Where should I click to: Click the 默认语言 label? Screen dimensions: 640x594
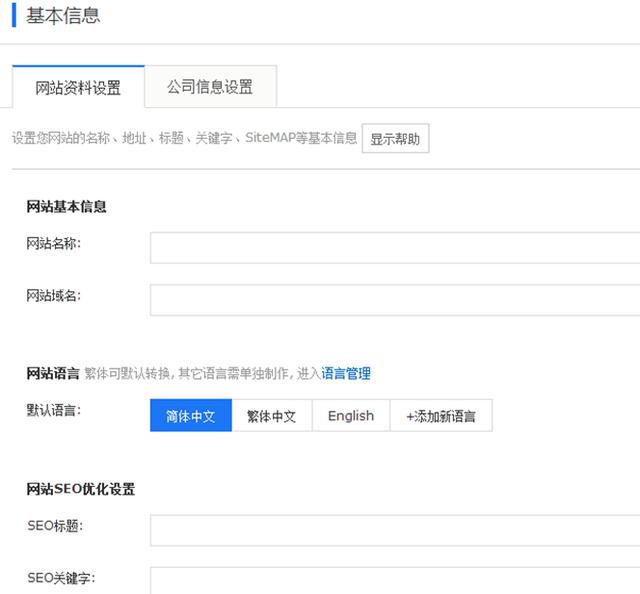53,410
